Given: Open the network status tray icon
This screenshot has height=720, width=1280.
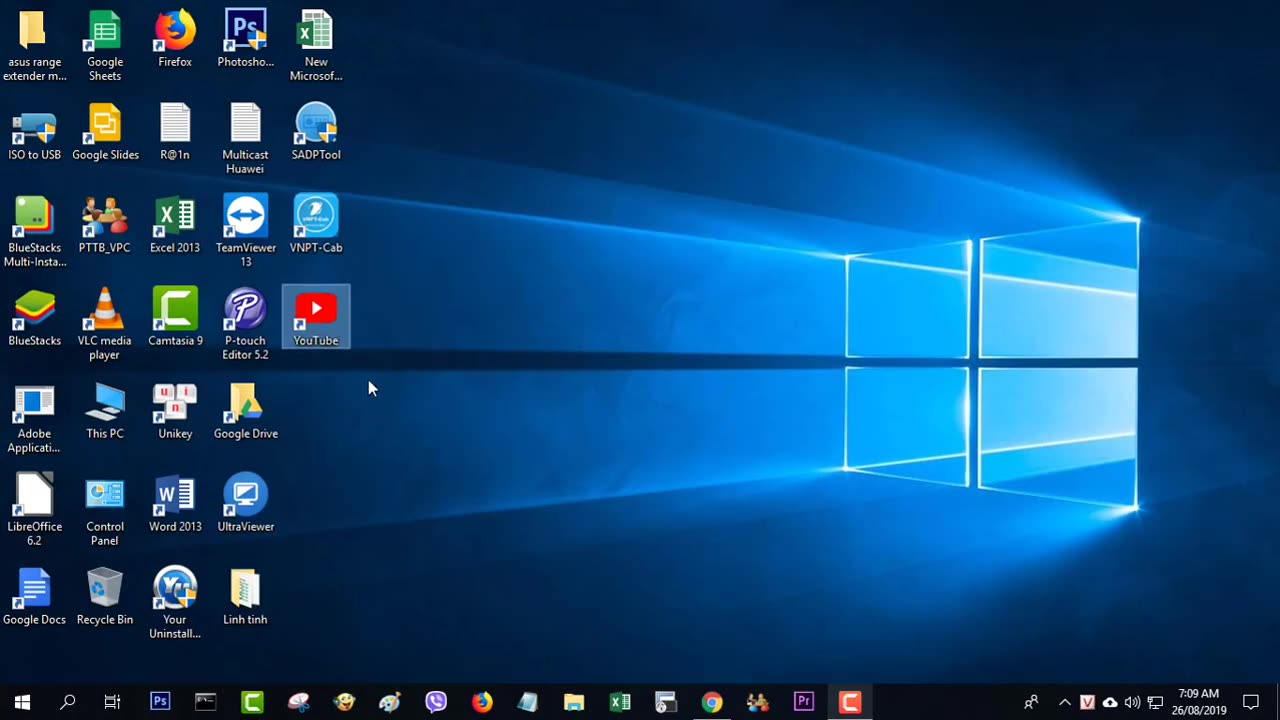Looking at the screenshot, I should tap(1155, 702).
